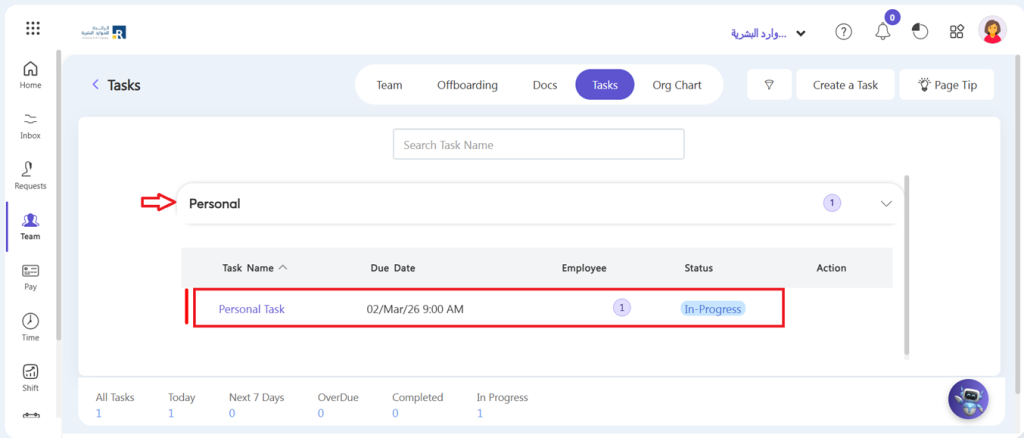The image size is (1024, 438).
Task: Switch to the Offboarding tab
Action: (467, 85)
